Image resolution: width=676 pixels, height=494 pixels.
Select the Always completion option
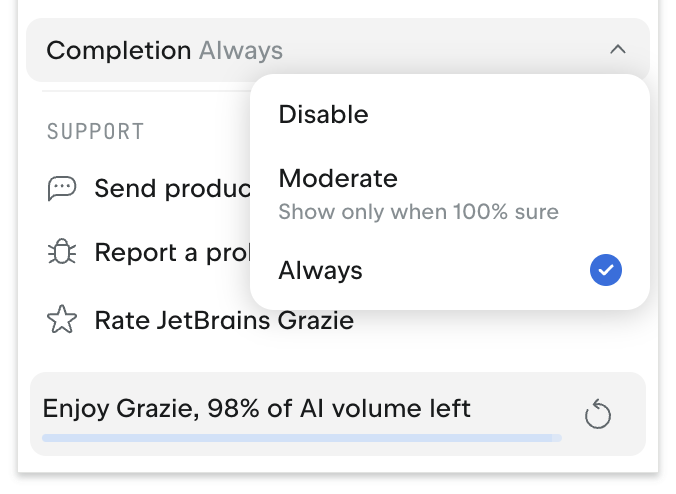321,270
